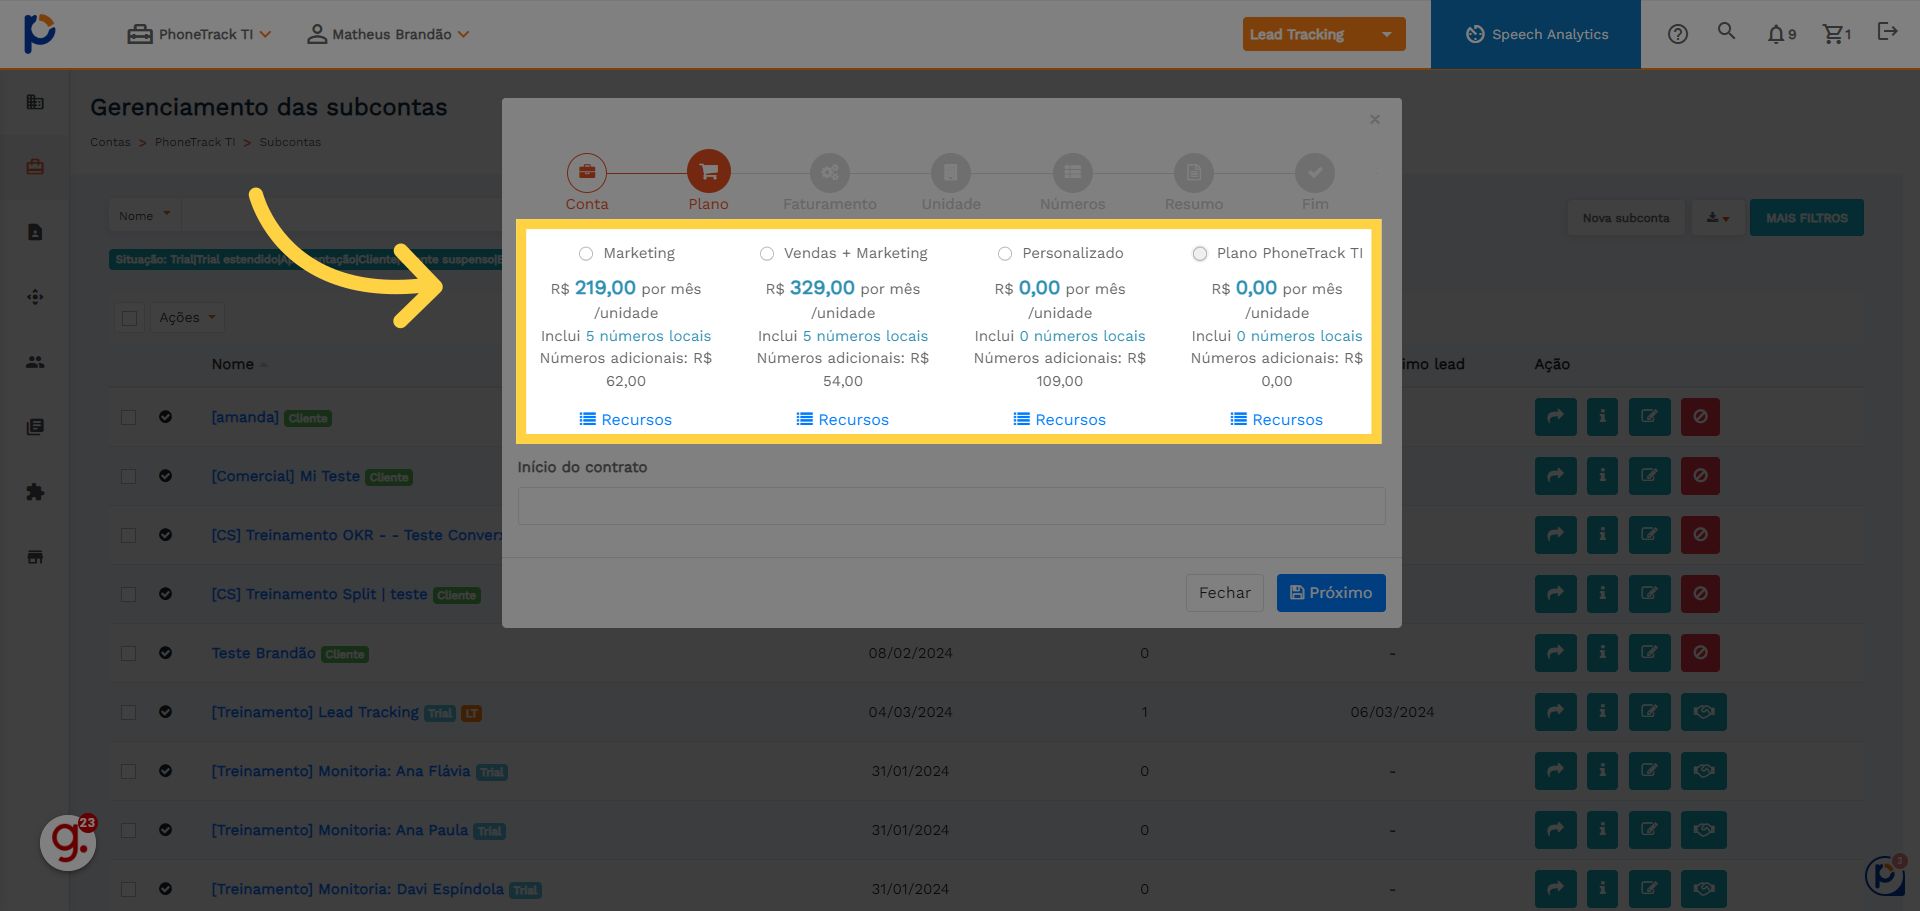Click the Nova subconta button
This screenshot has width=1920, height=911.
point(1626,218)
